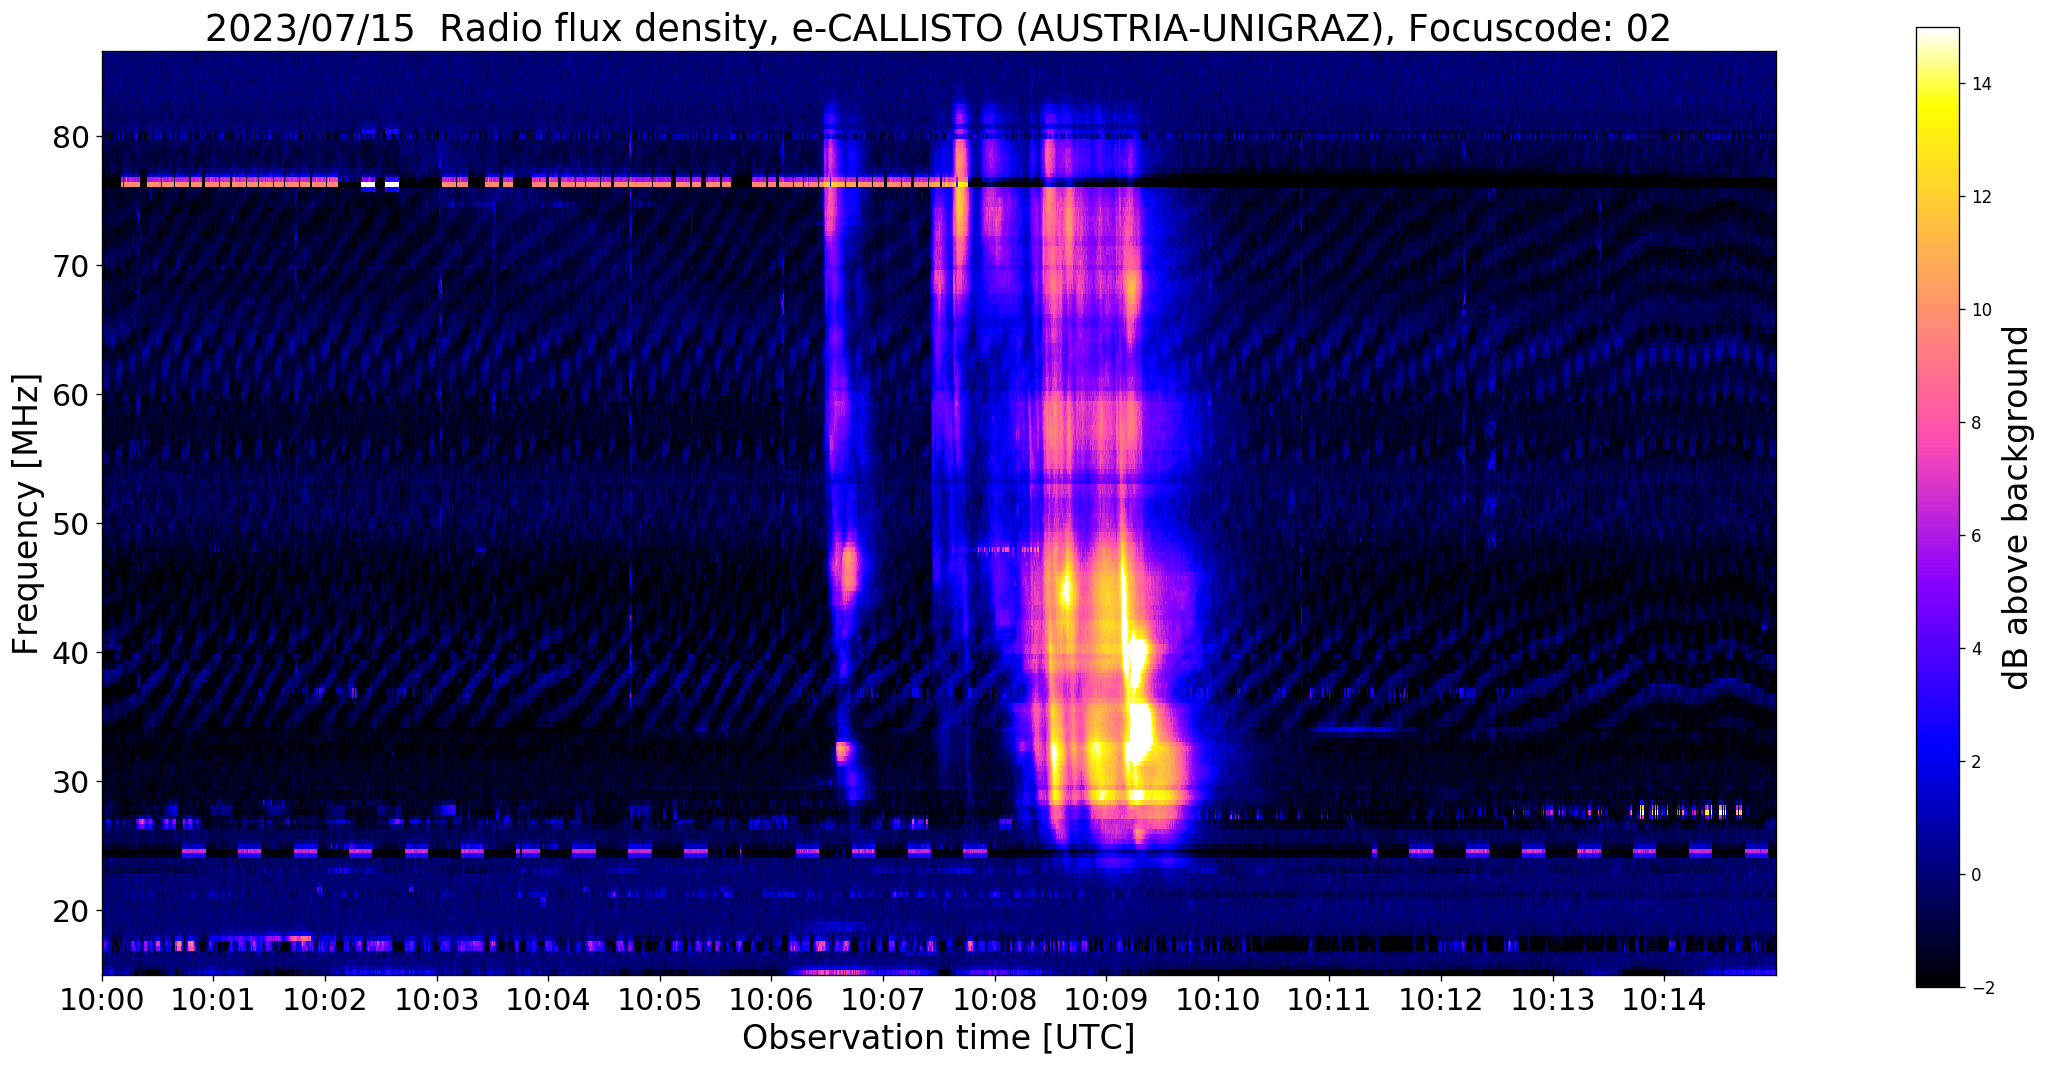
Task: Click the 'Frequency [MHz]' y-axis label
Action: click(26, 514)
